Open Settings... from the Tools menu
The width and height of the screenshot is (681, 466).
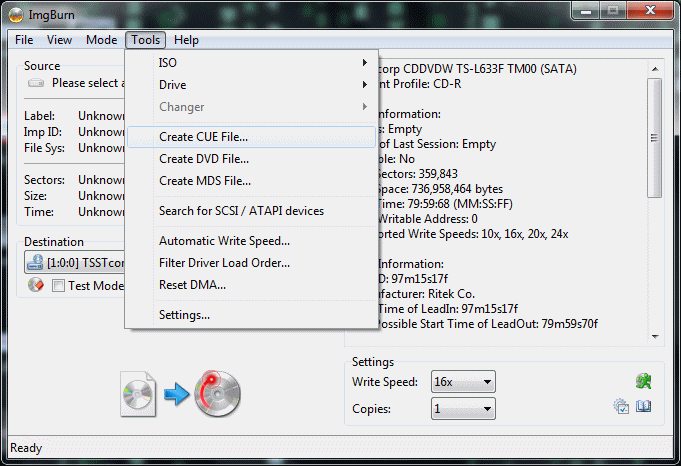[x=252, y=315]
